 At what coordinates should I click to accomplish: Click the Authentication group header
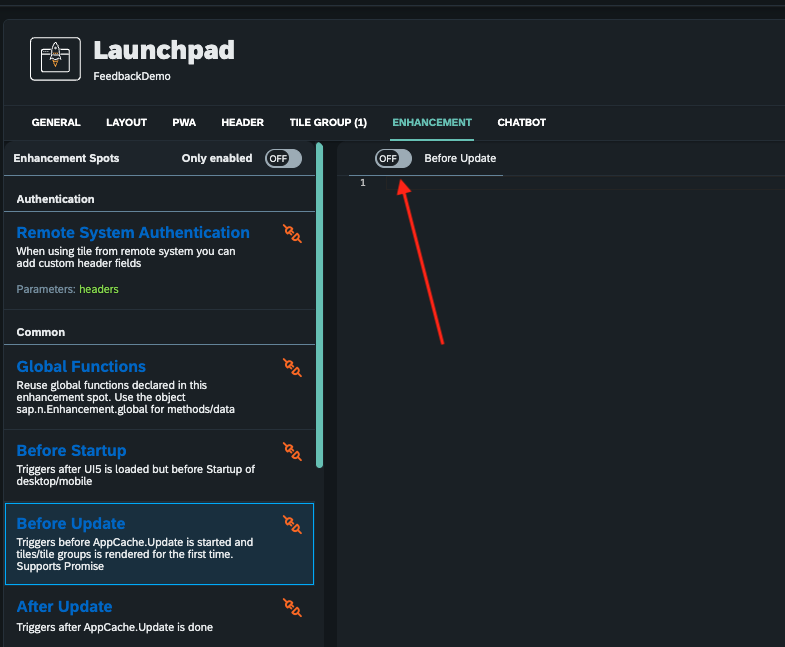[56, 199]
